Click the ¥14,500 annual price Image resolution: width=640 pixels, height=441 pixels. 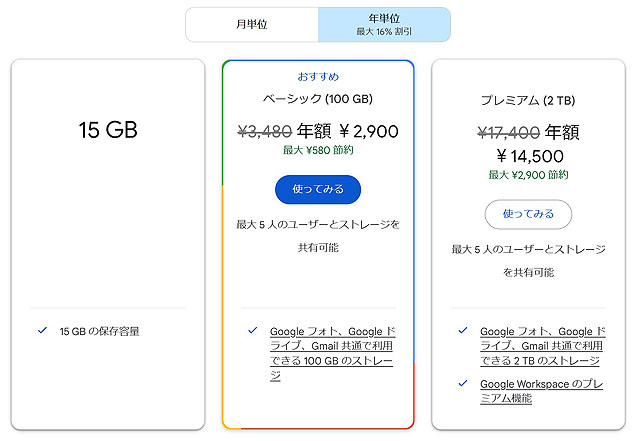point(529,156)
